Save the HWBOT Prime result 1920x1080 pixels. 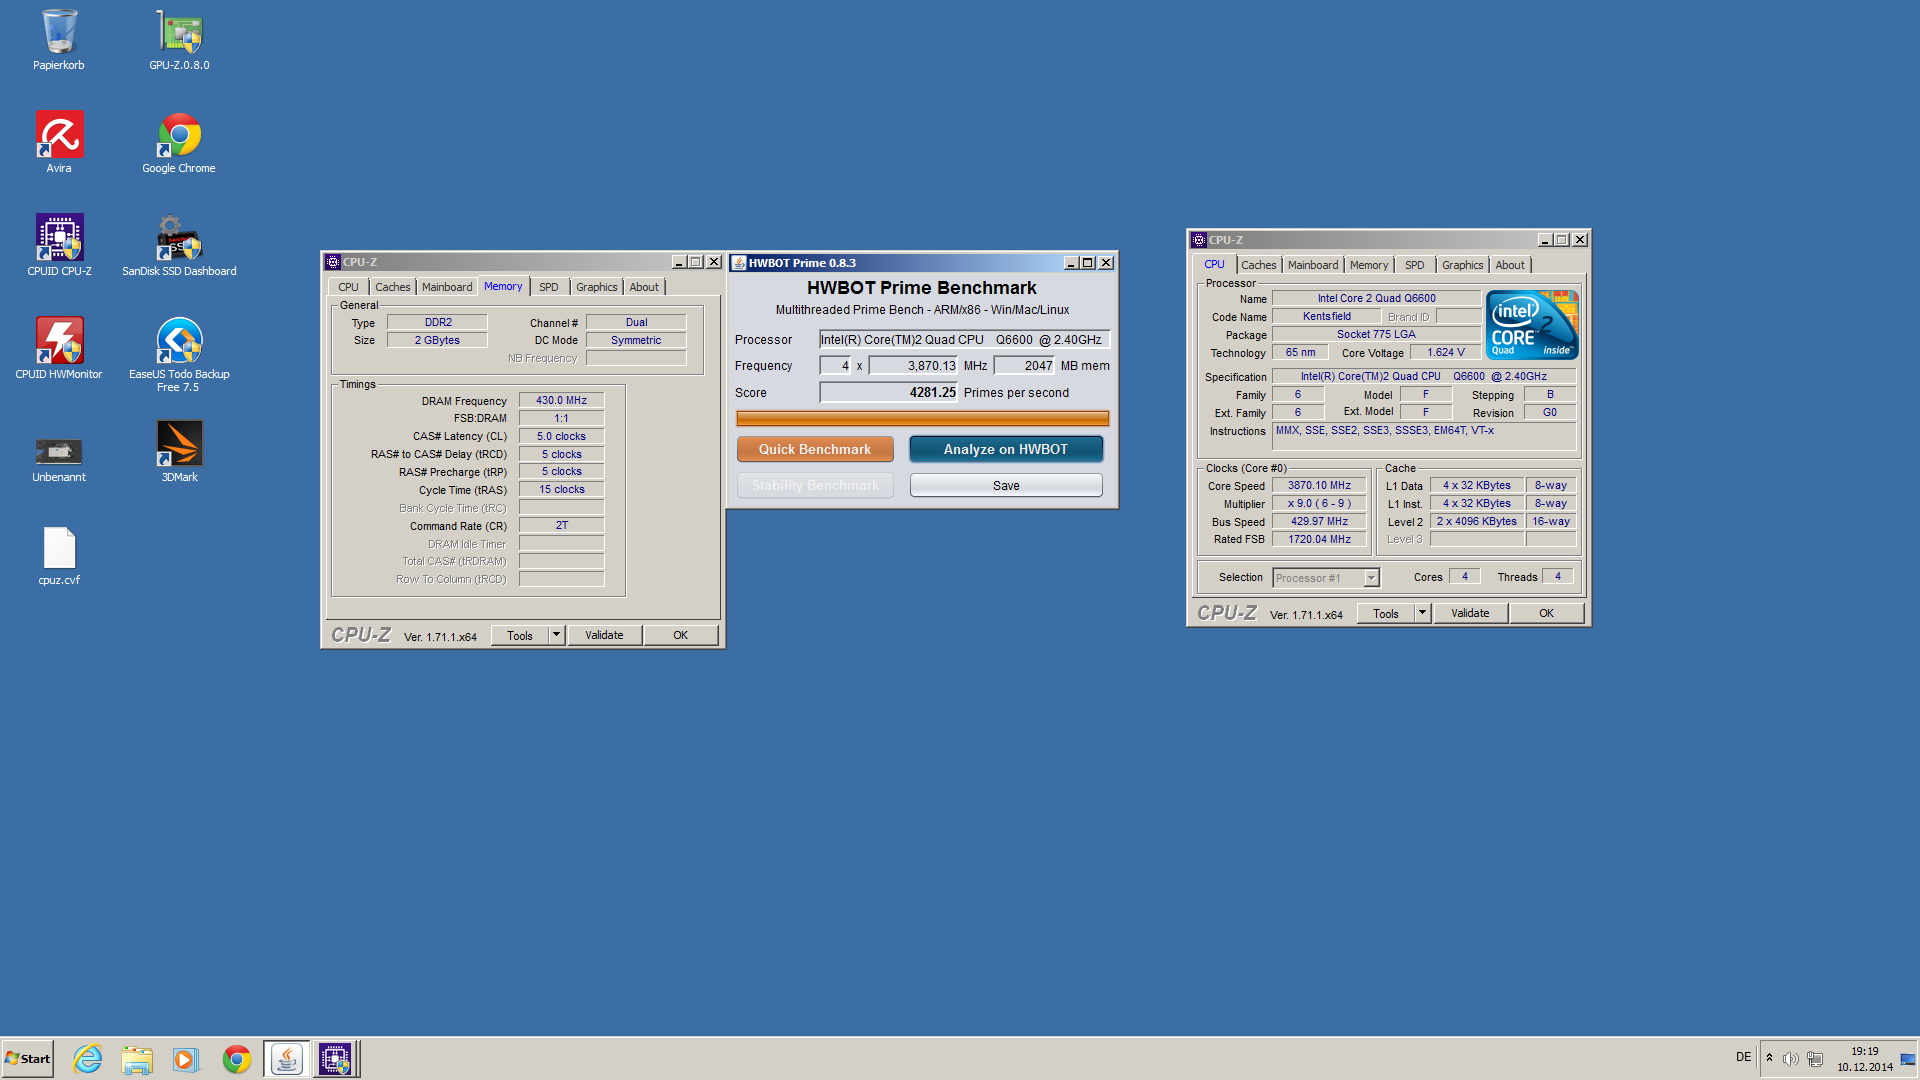1006,486
